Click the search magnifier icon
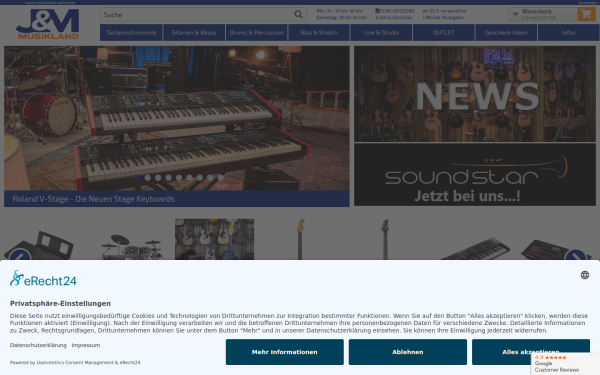The image size is (600, 375). (298, 15)
